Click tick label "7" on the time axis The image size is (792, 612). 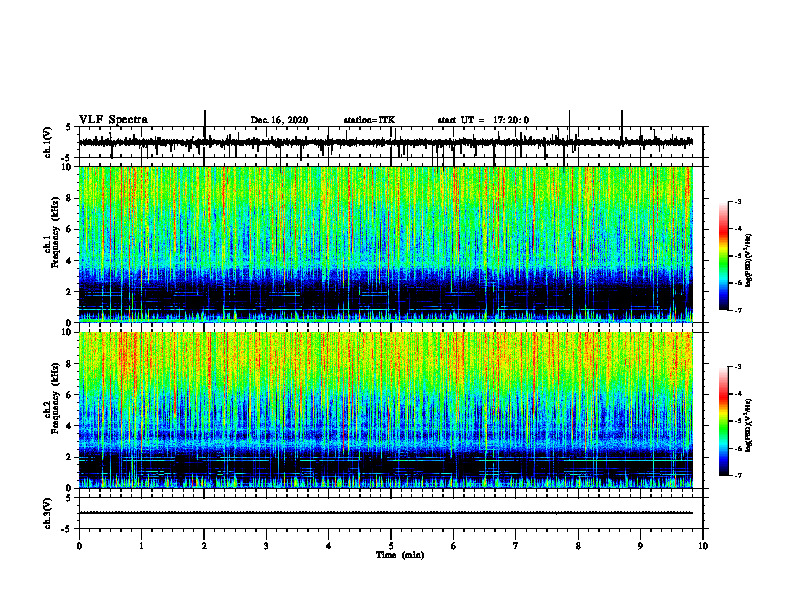click(516, 546)
